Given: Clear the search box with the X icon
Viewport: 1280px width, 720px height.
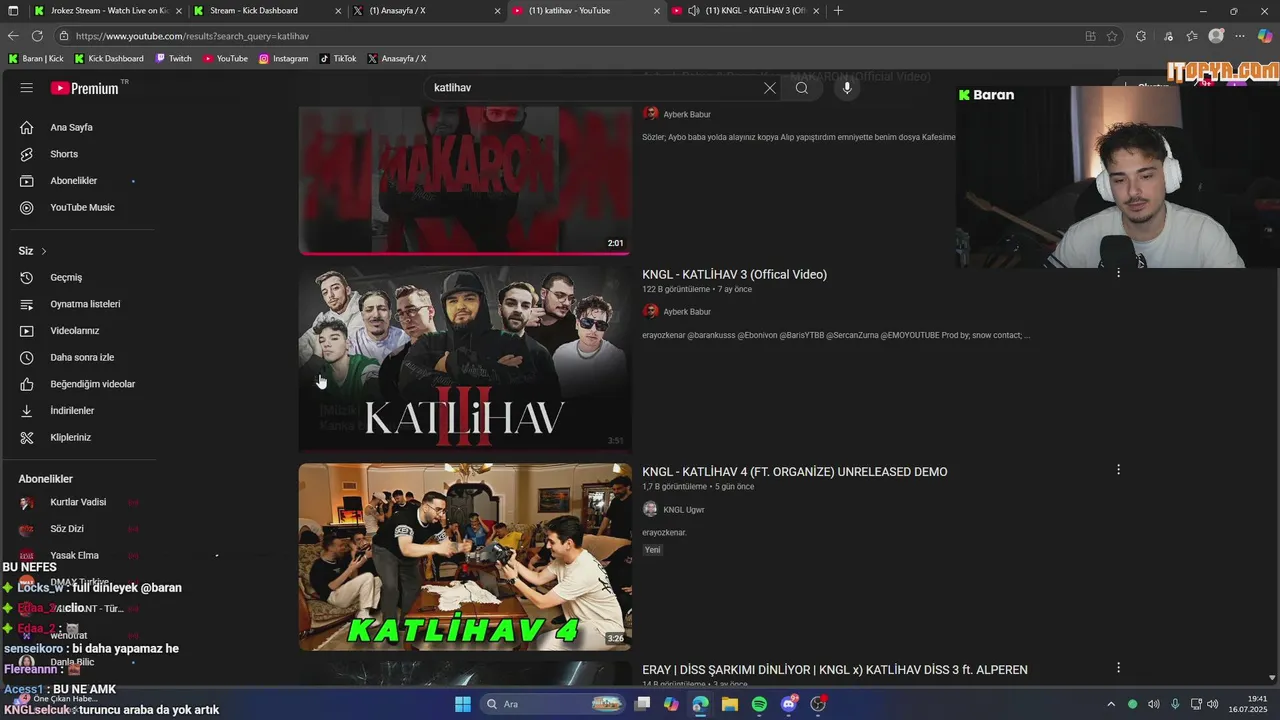Looking at the screenshot, I should [769, 88].
